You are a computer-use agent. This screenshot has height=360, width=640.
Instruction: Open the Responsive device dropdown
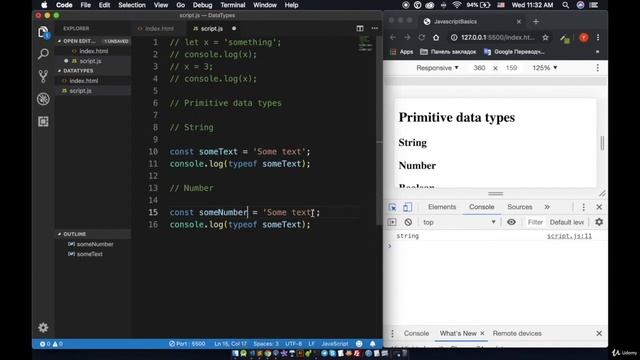click(437, 68)
